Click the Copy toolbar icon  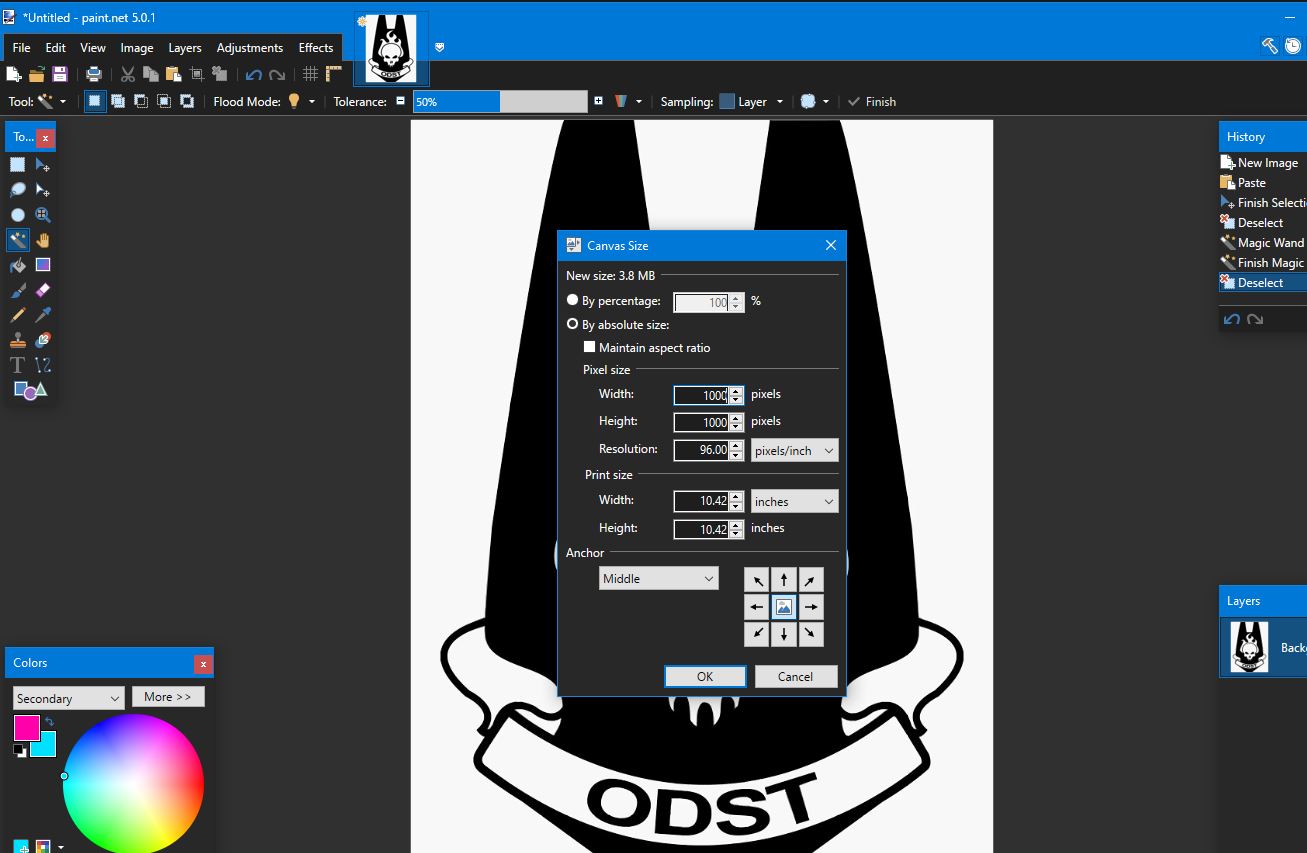pyautogui.click(x=151, y=74)
